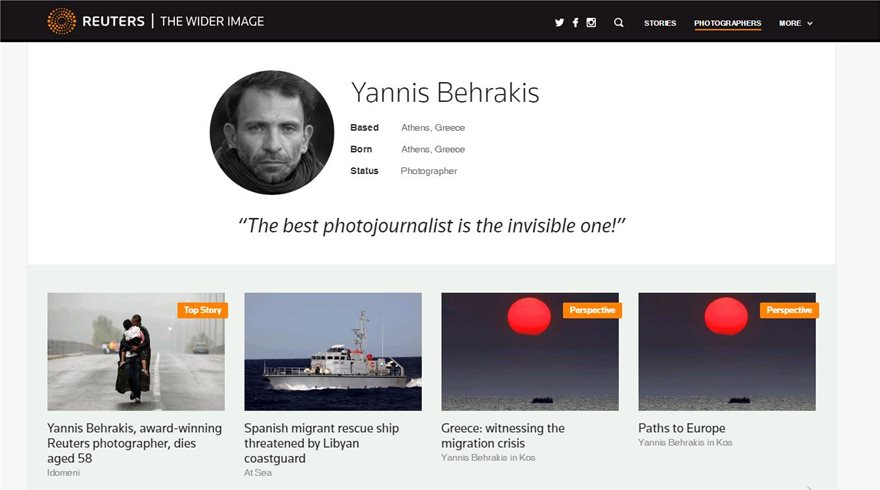The image size is (880, 490).
Task: Select the Photographers tab
Action: point(727,23)
